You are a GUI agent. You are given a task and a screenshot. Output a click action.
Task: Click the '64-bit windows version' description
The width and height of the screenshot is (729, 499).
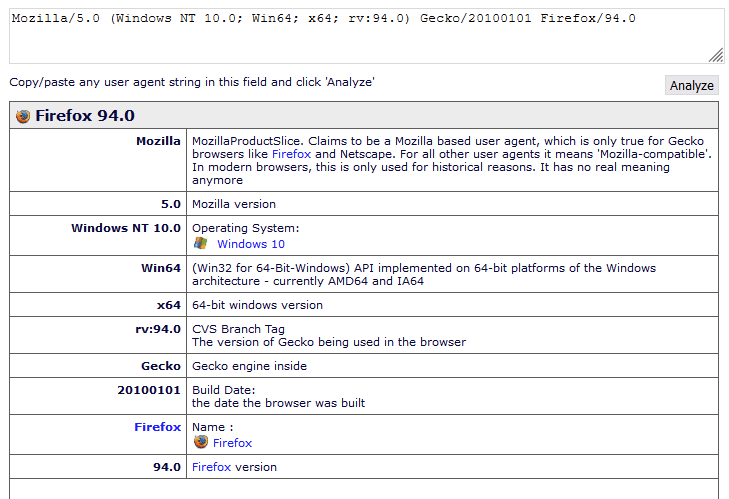point(257,305)
